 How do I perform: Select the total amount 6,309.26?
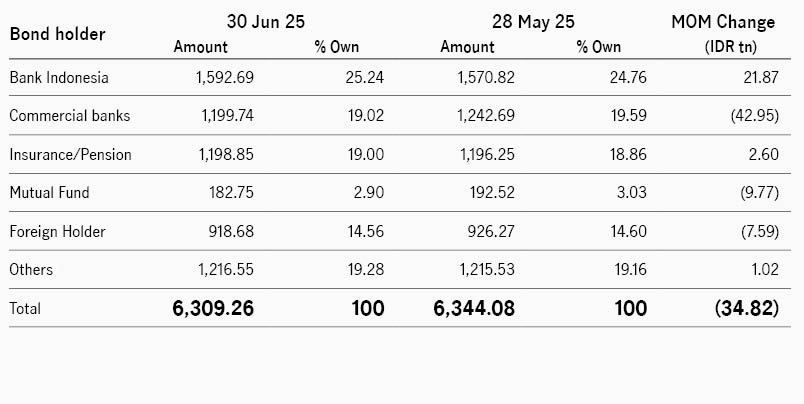point(213,308)
